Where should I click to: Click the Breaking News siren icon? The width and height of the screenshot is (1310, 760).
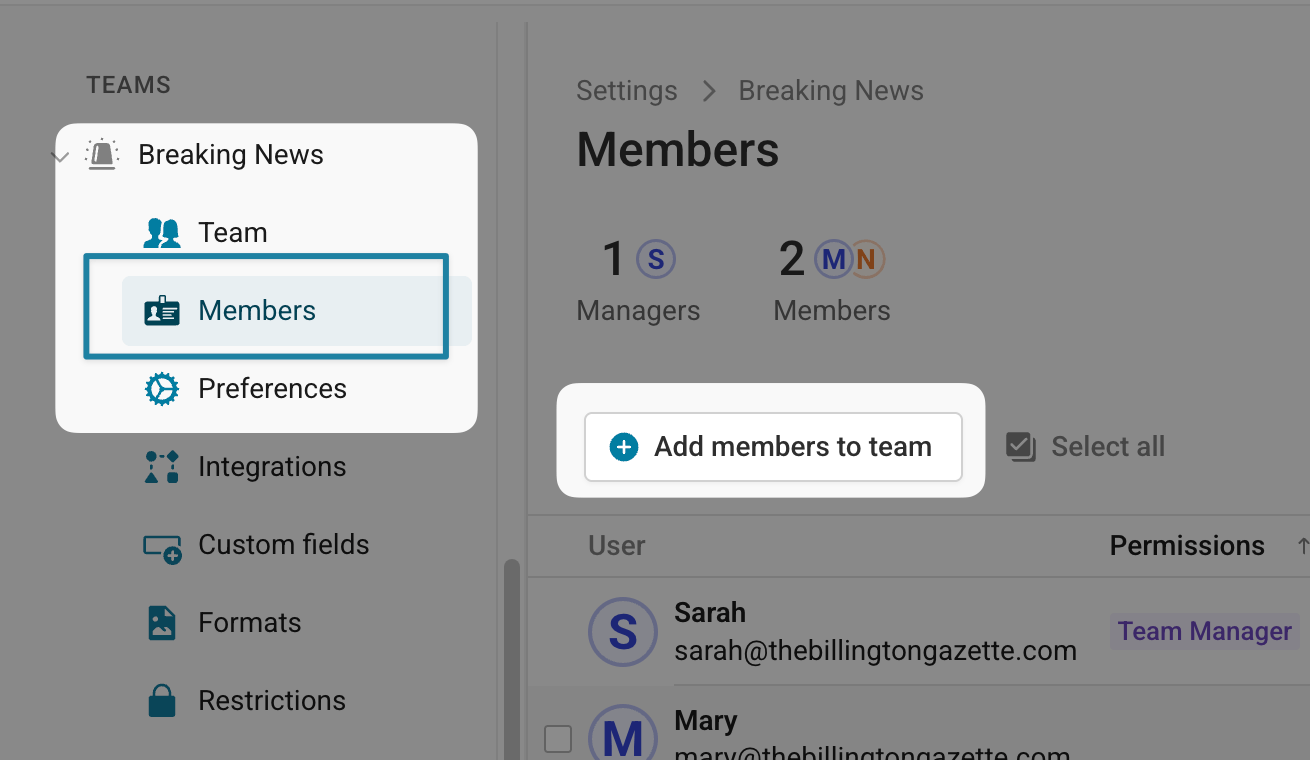(102, 154)
